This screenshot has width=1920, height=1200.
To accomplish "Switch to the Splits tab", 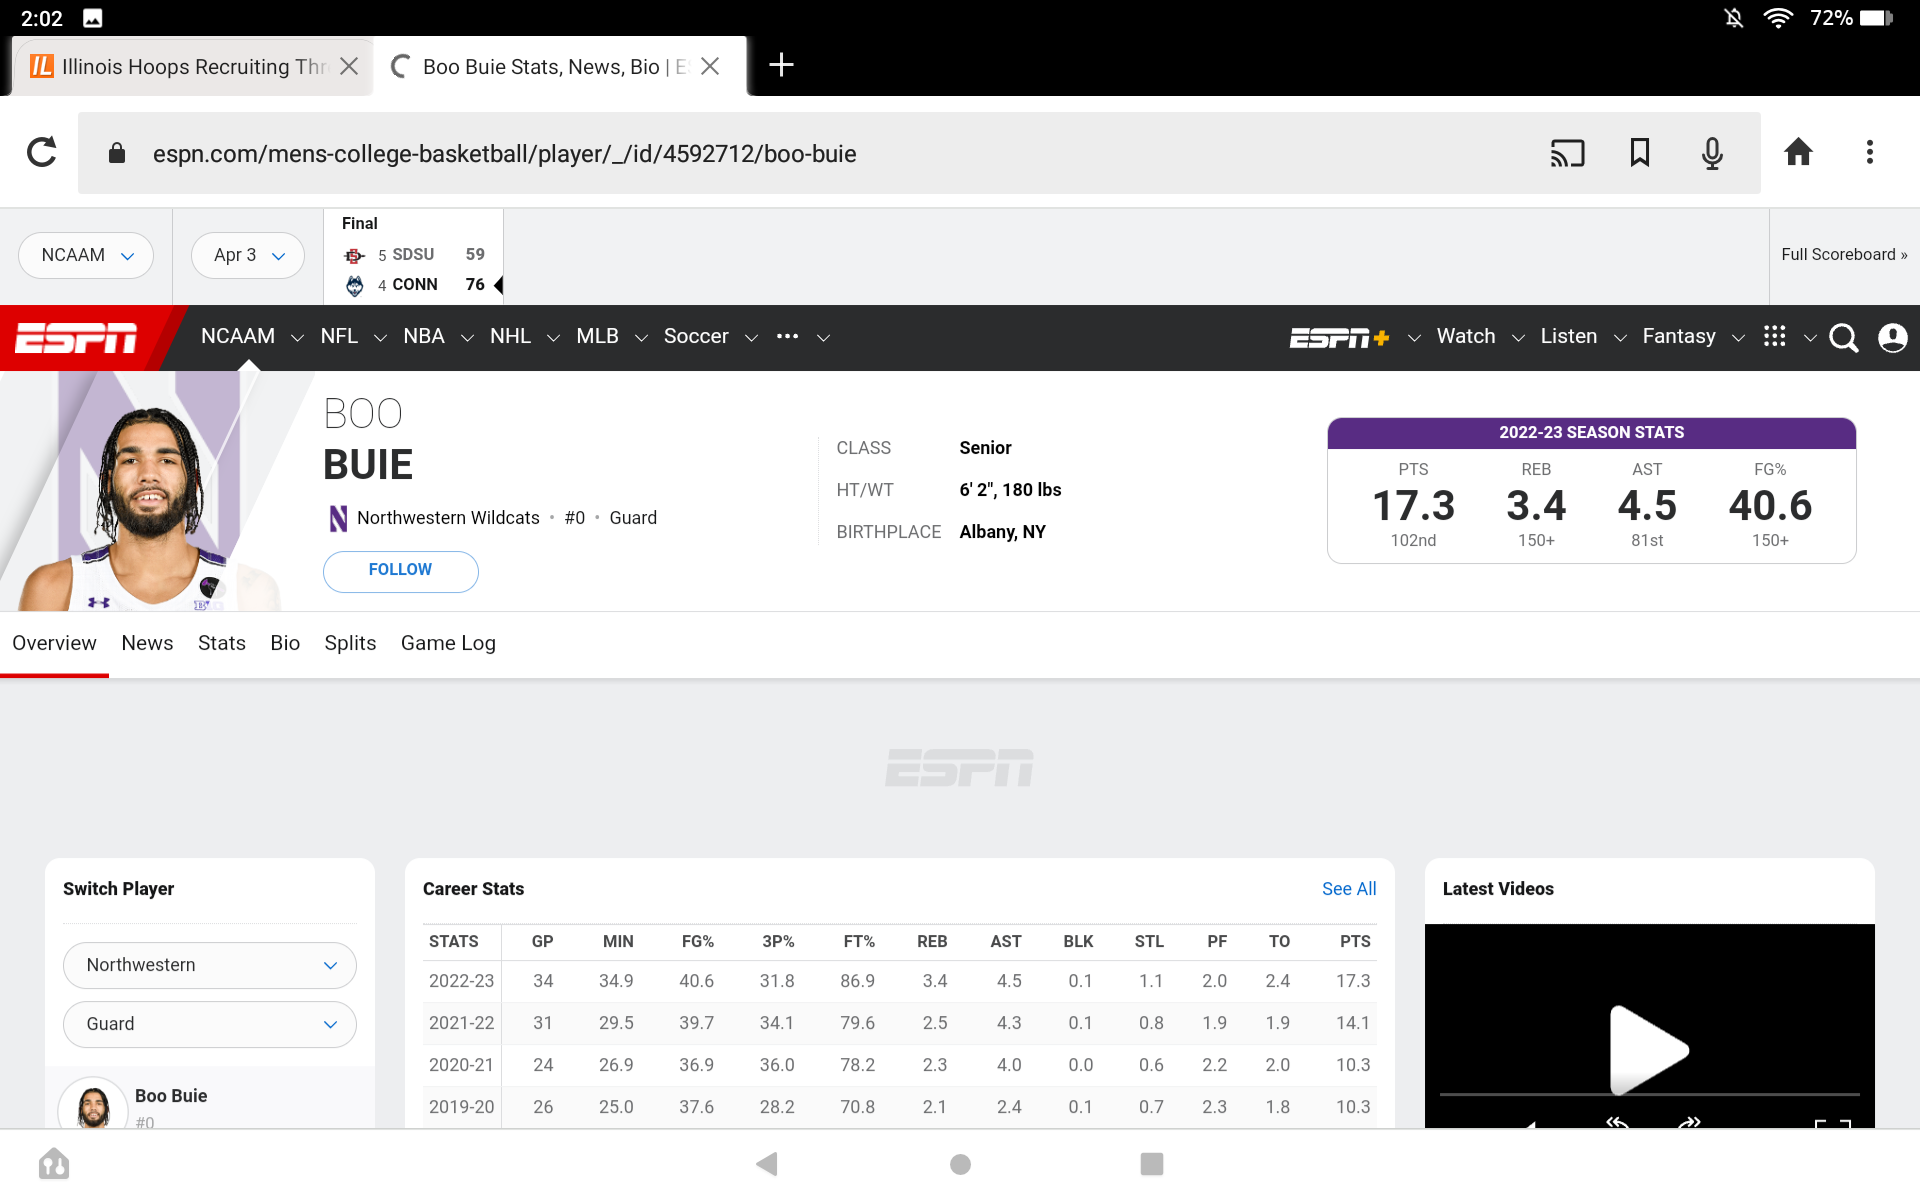I will (x=350, y=643).
